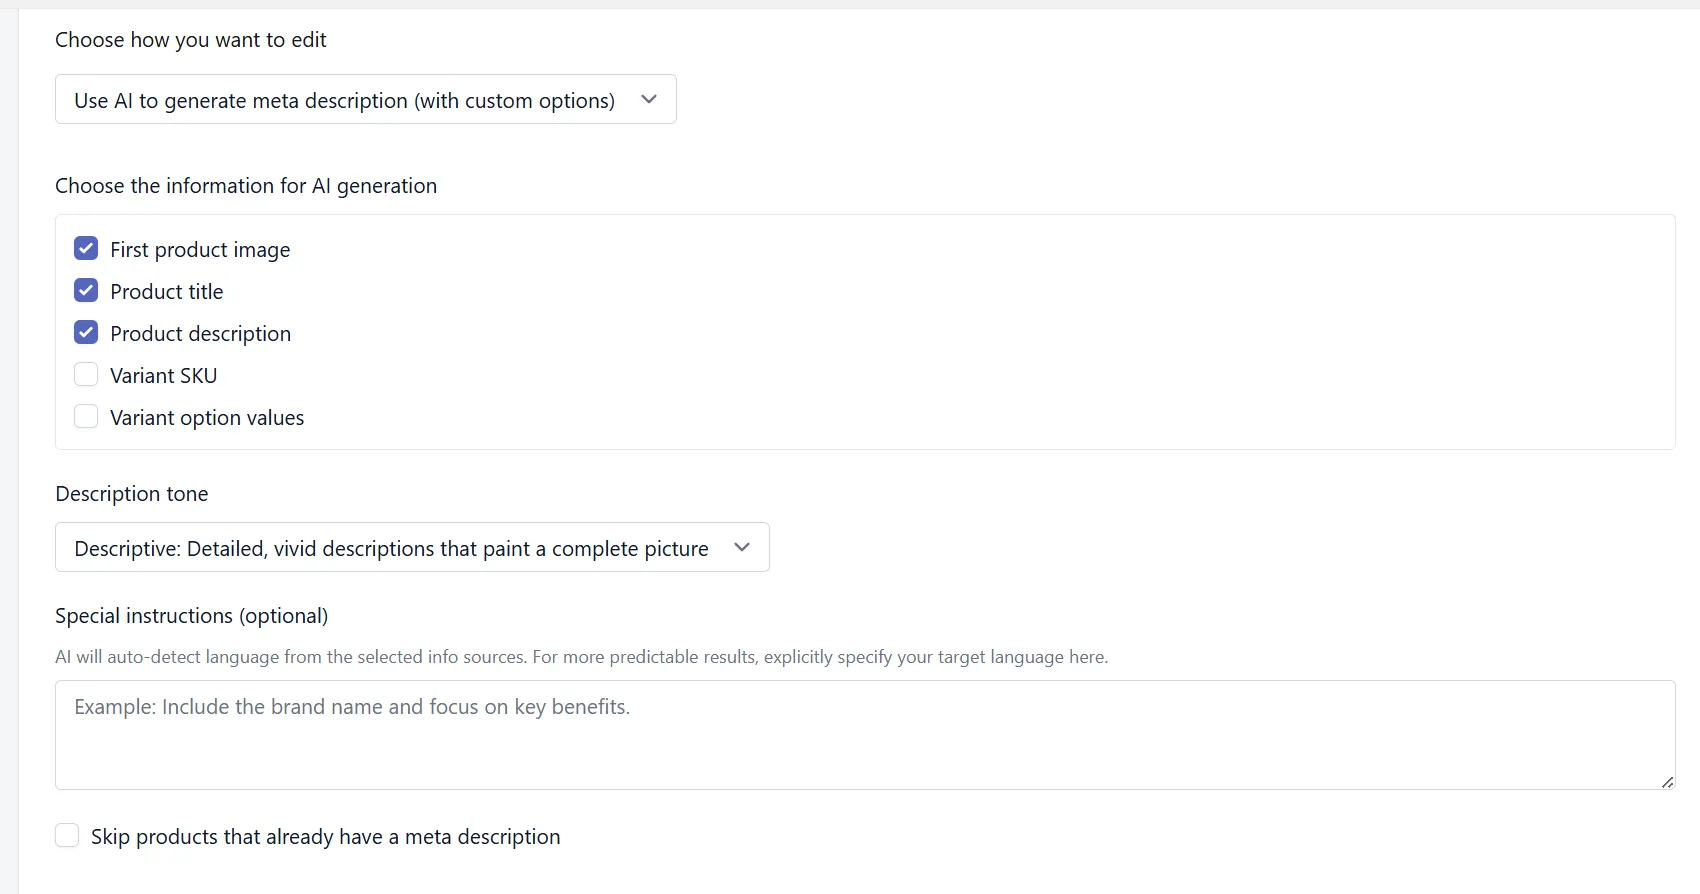The height and width of the screenshot is (894, 1700).
Task: Open the 'Use AI to generate meta description' dropdown
Action: click(365, 99)
